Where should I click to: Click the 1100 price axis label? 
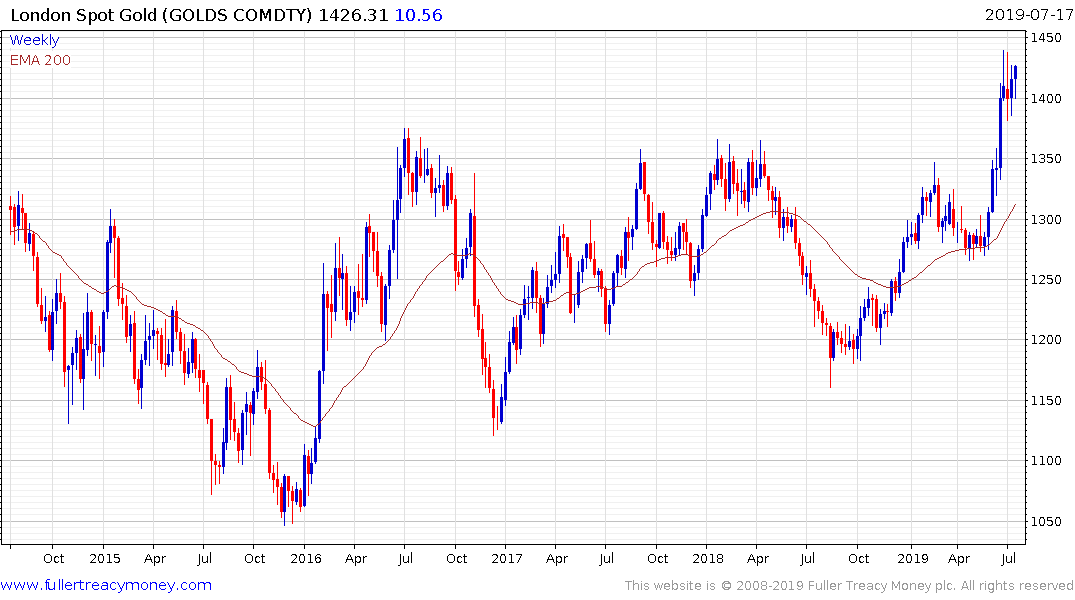[1046, 461]
